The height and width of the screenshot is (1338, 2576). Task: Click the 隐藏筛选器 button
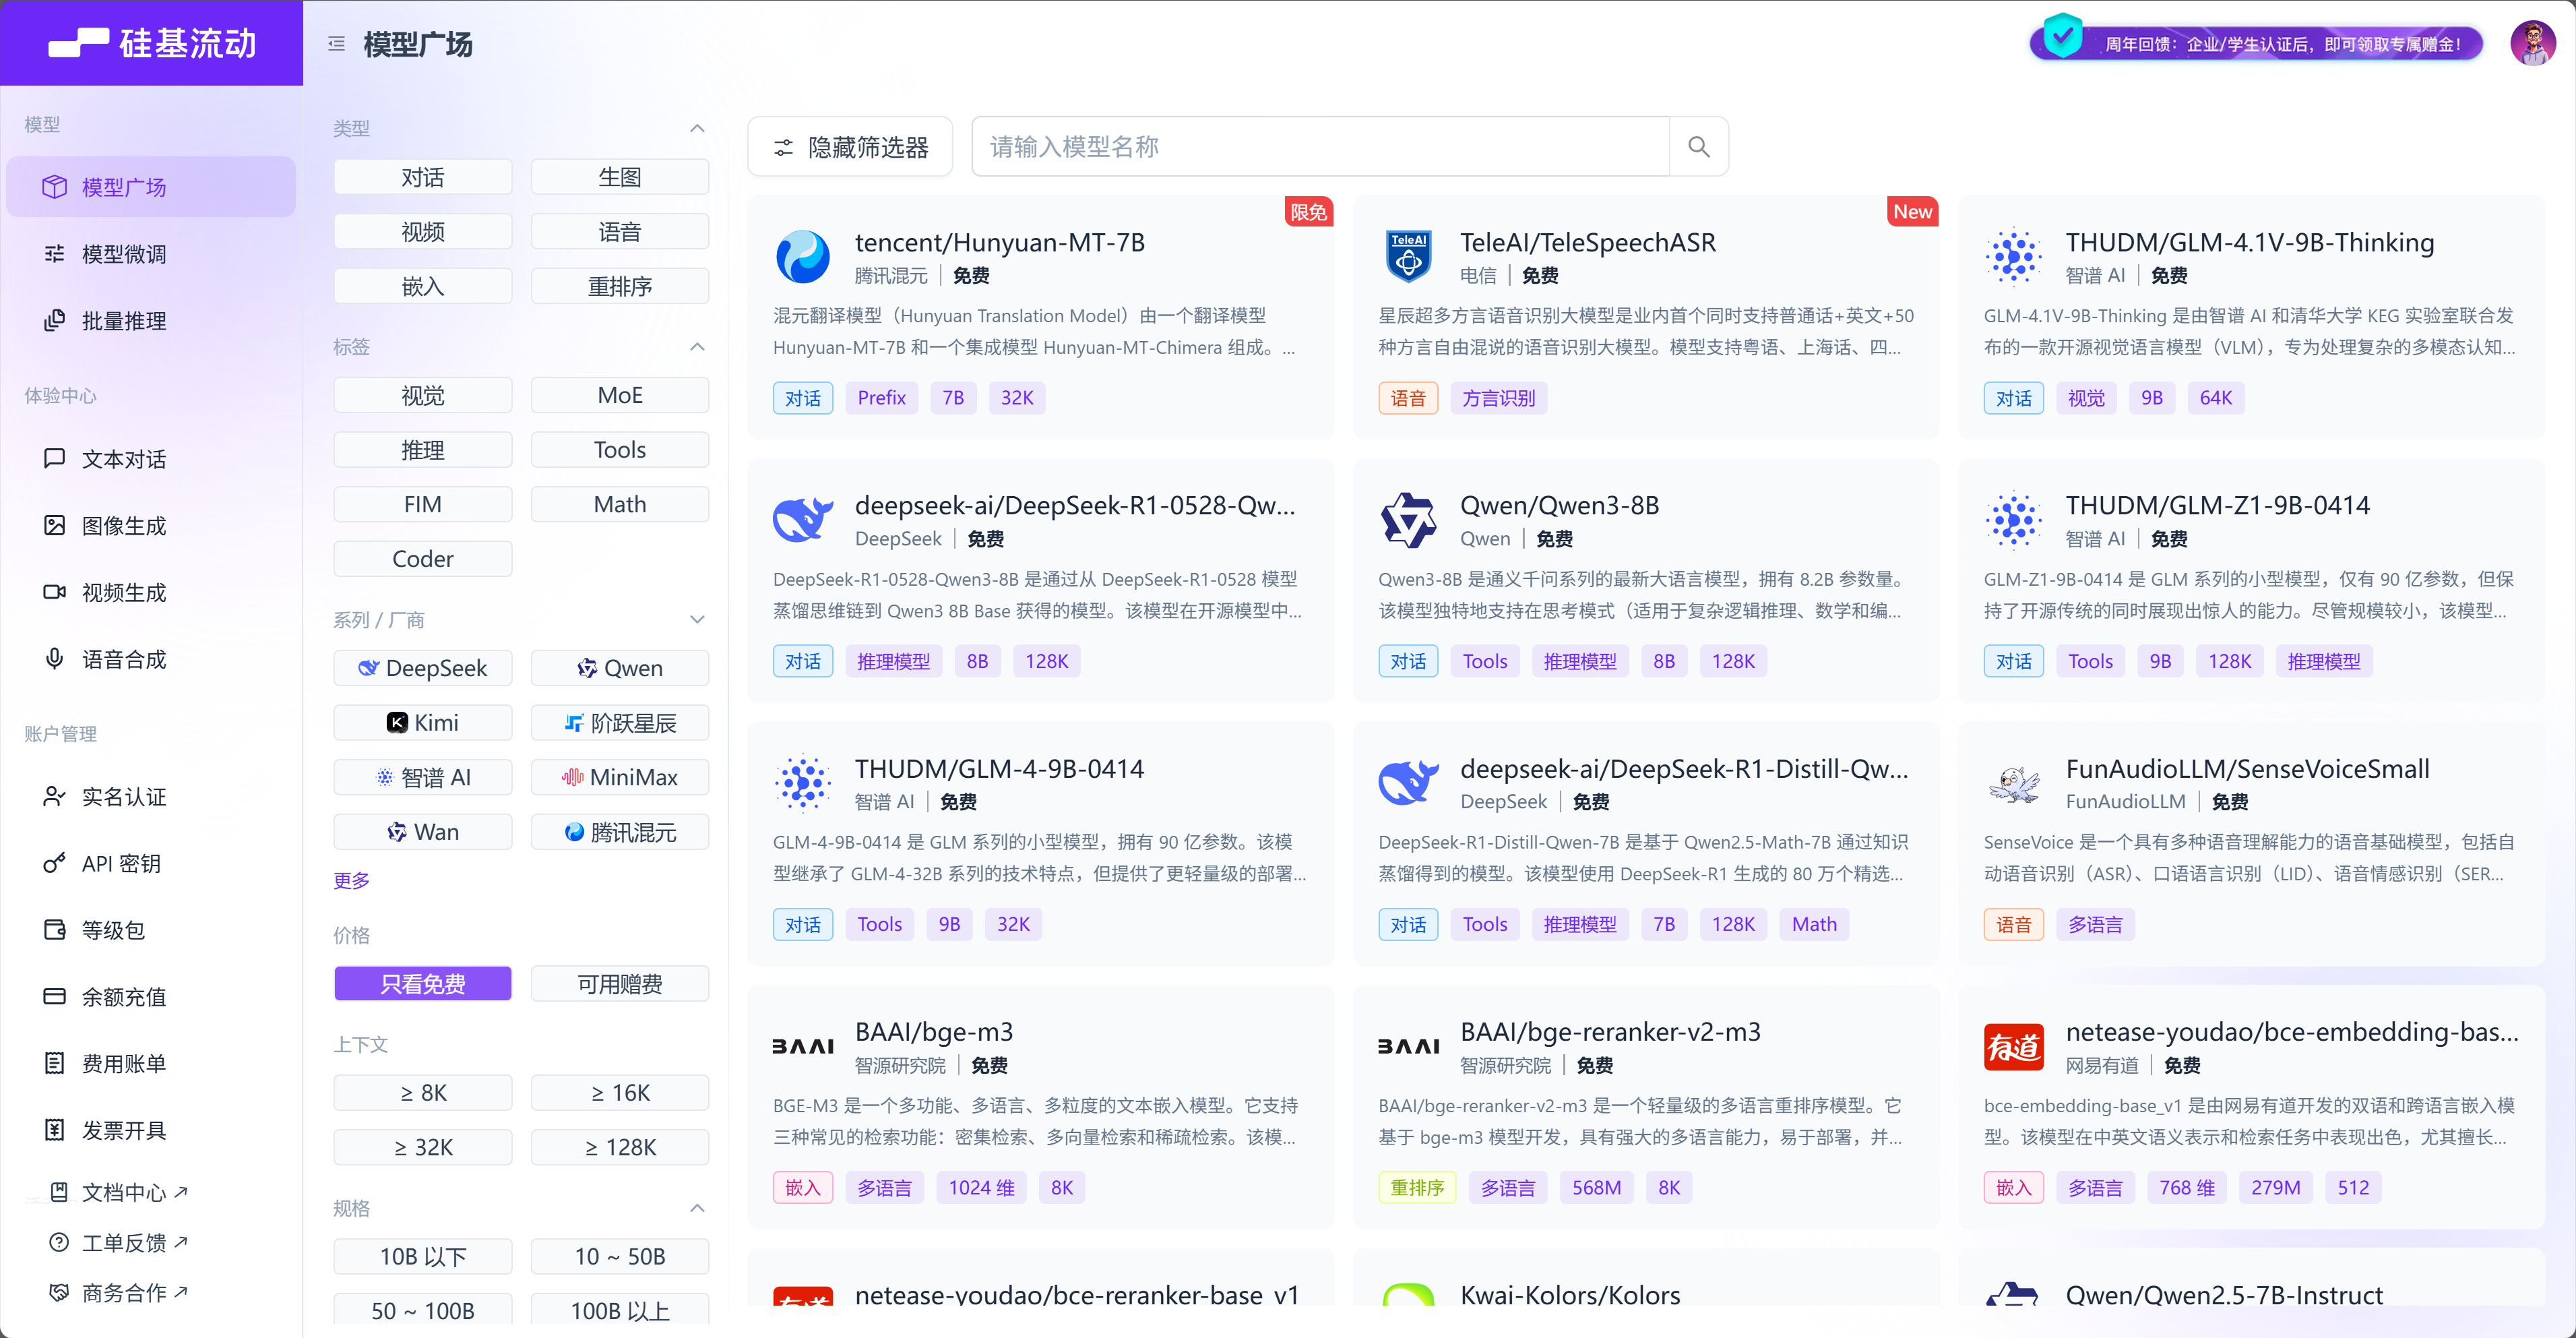[850, 147]
